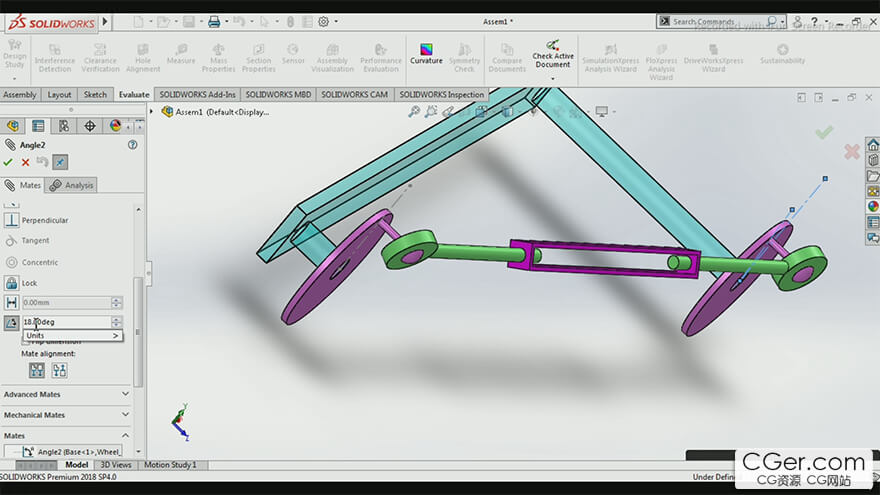The width and height of the screenshot is (880, 495).
Task: Confirm the Angle2 mate with green checkmark
Action: click(8, 162)
